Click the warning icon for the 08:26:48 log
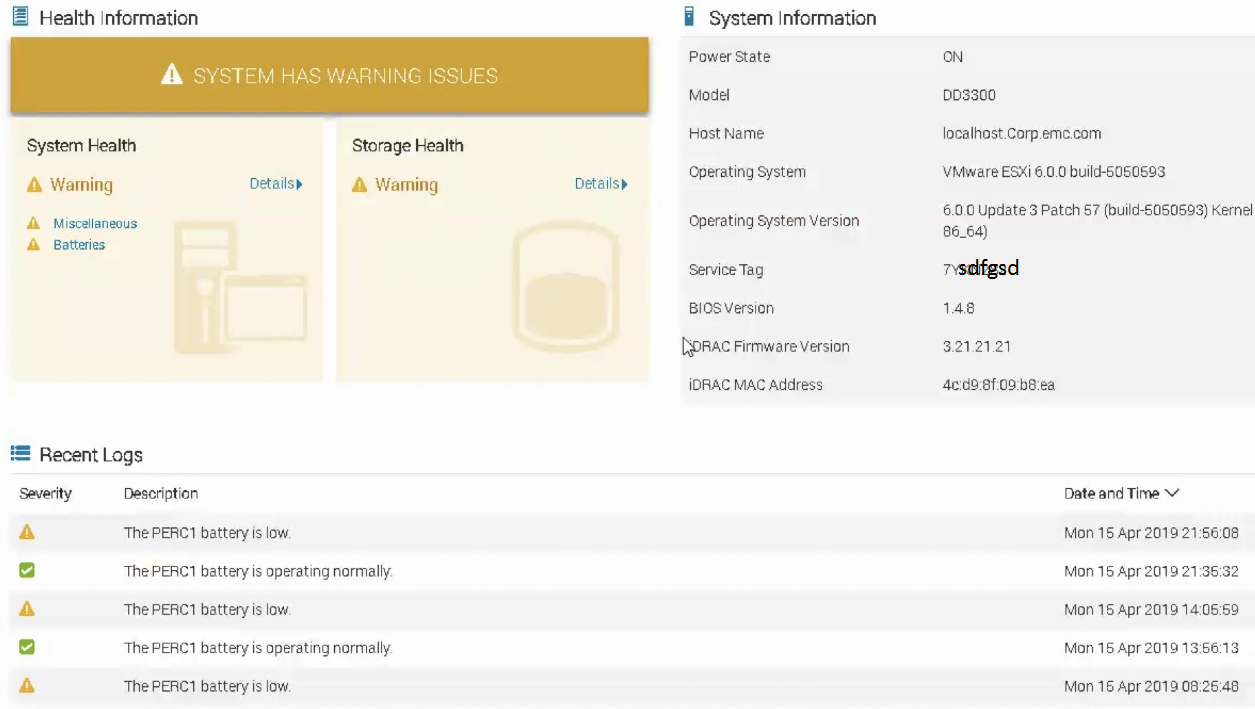1255x709 pixels. pyautogui.click(x=27, y=685)
